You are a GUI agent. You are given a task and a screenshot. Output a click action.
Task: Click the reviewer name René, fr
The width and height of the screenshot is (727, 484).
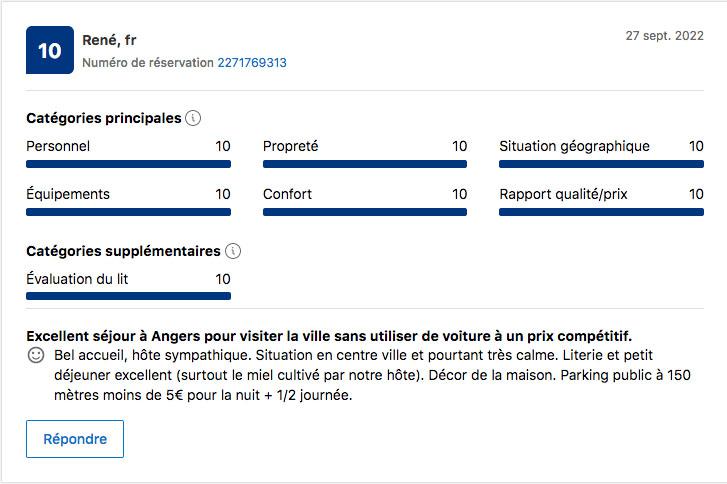tap(109, 40)
